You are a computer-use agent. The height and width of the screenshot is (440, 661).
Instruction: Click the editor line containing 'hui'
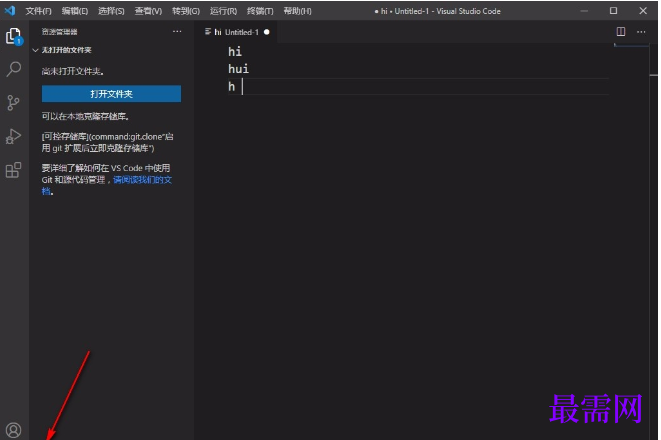tap(238, 69)
